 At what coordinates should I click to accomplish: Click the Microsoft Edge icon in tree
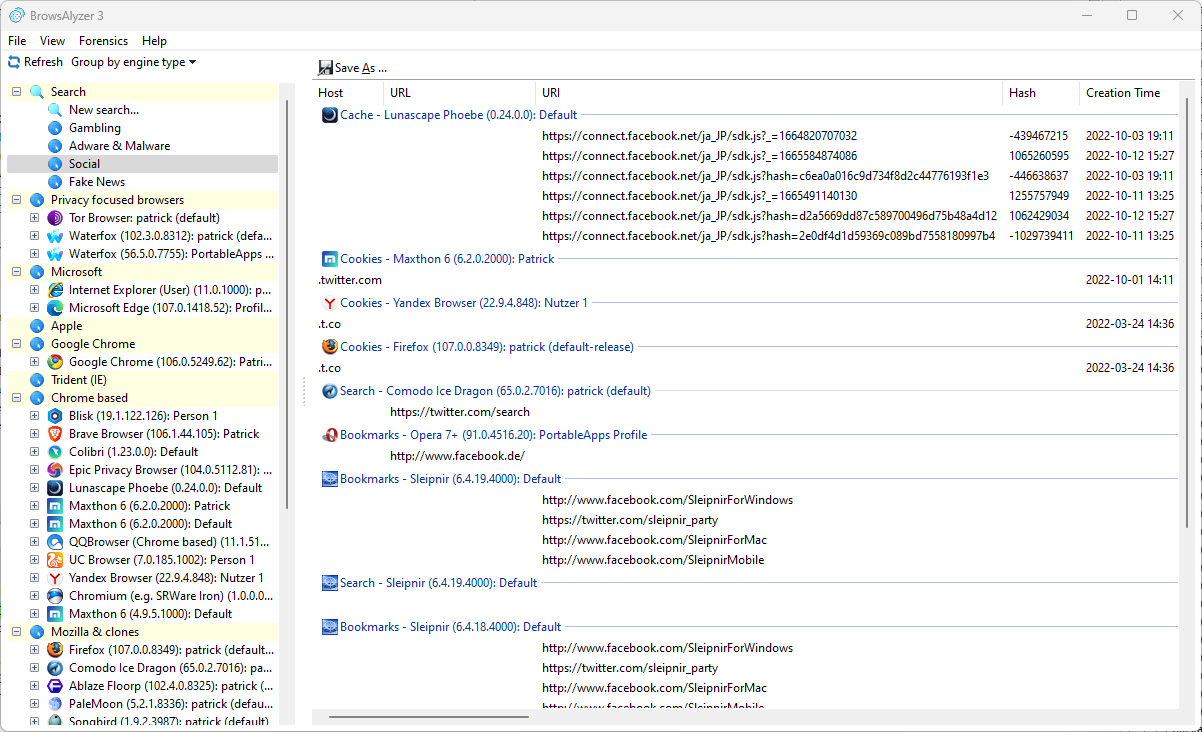(55, 308)
